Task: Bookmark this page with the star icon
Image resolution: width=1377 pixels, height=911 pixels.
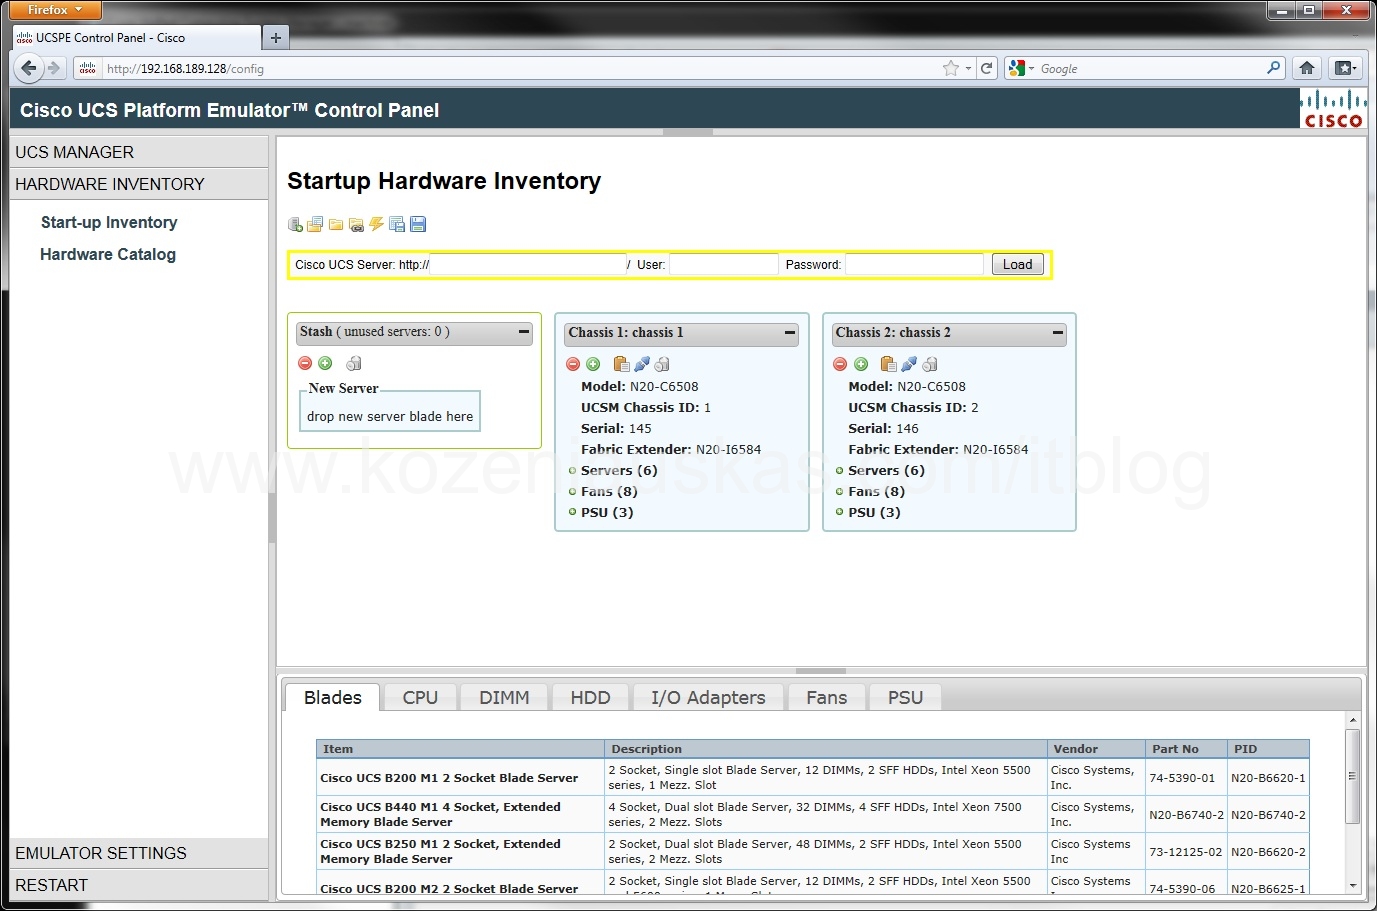Action: [950, 68]
